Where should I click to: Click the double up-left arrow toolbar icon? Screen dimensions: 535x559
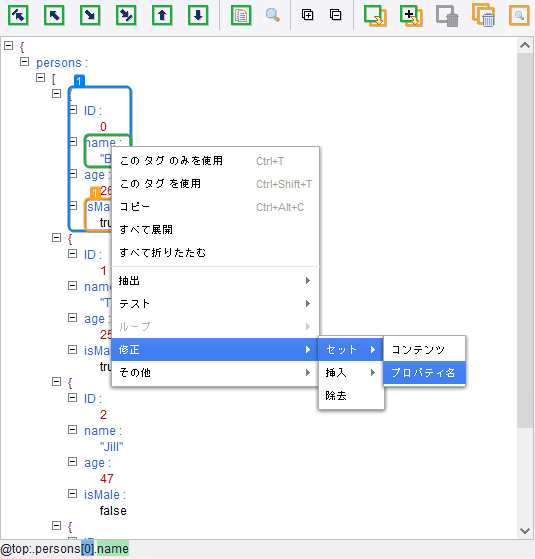18,15
